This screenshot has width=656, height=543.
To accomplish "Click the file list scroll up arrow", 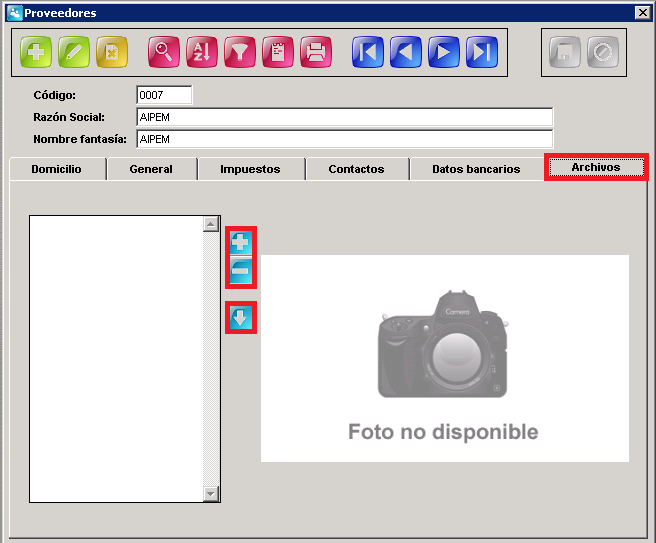I will (211, 225).
